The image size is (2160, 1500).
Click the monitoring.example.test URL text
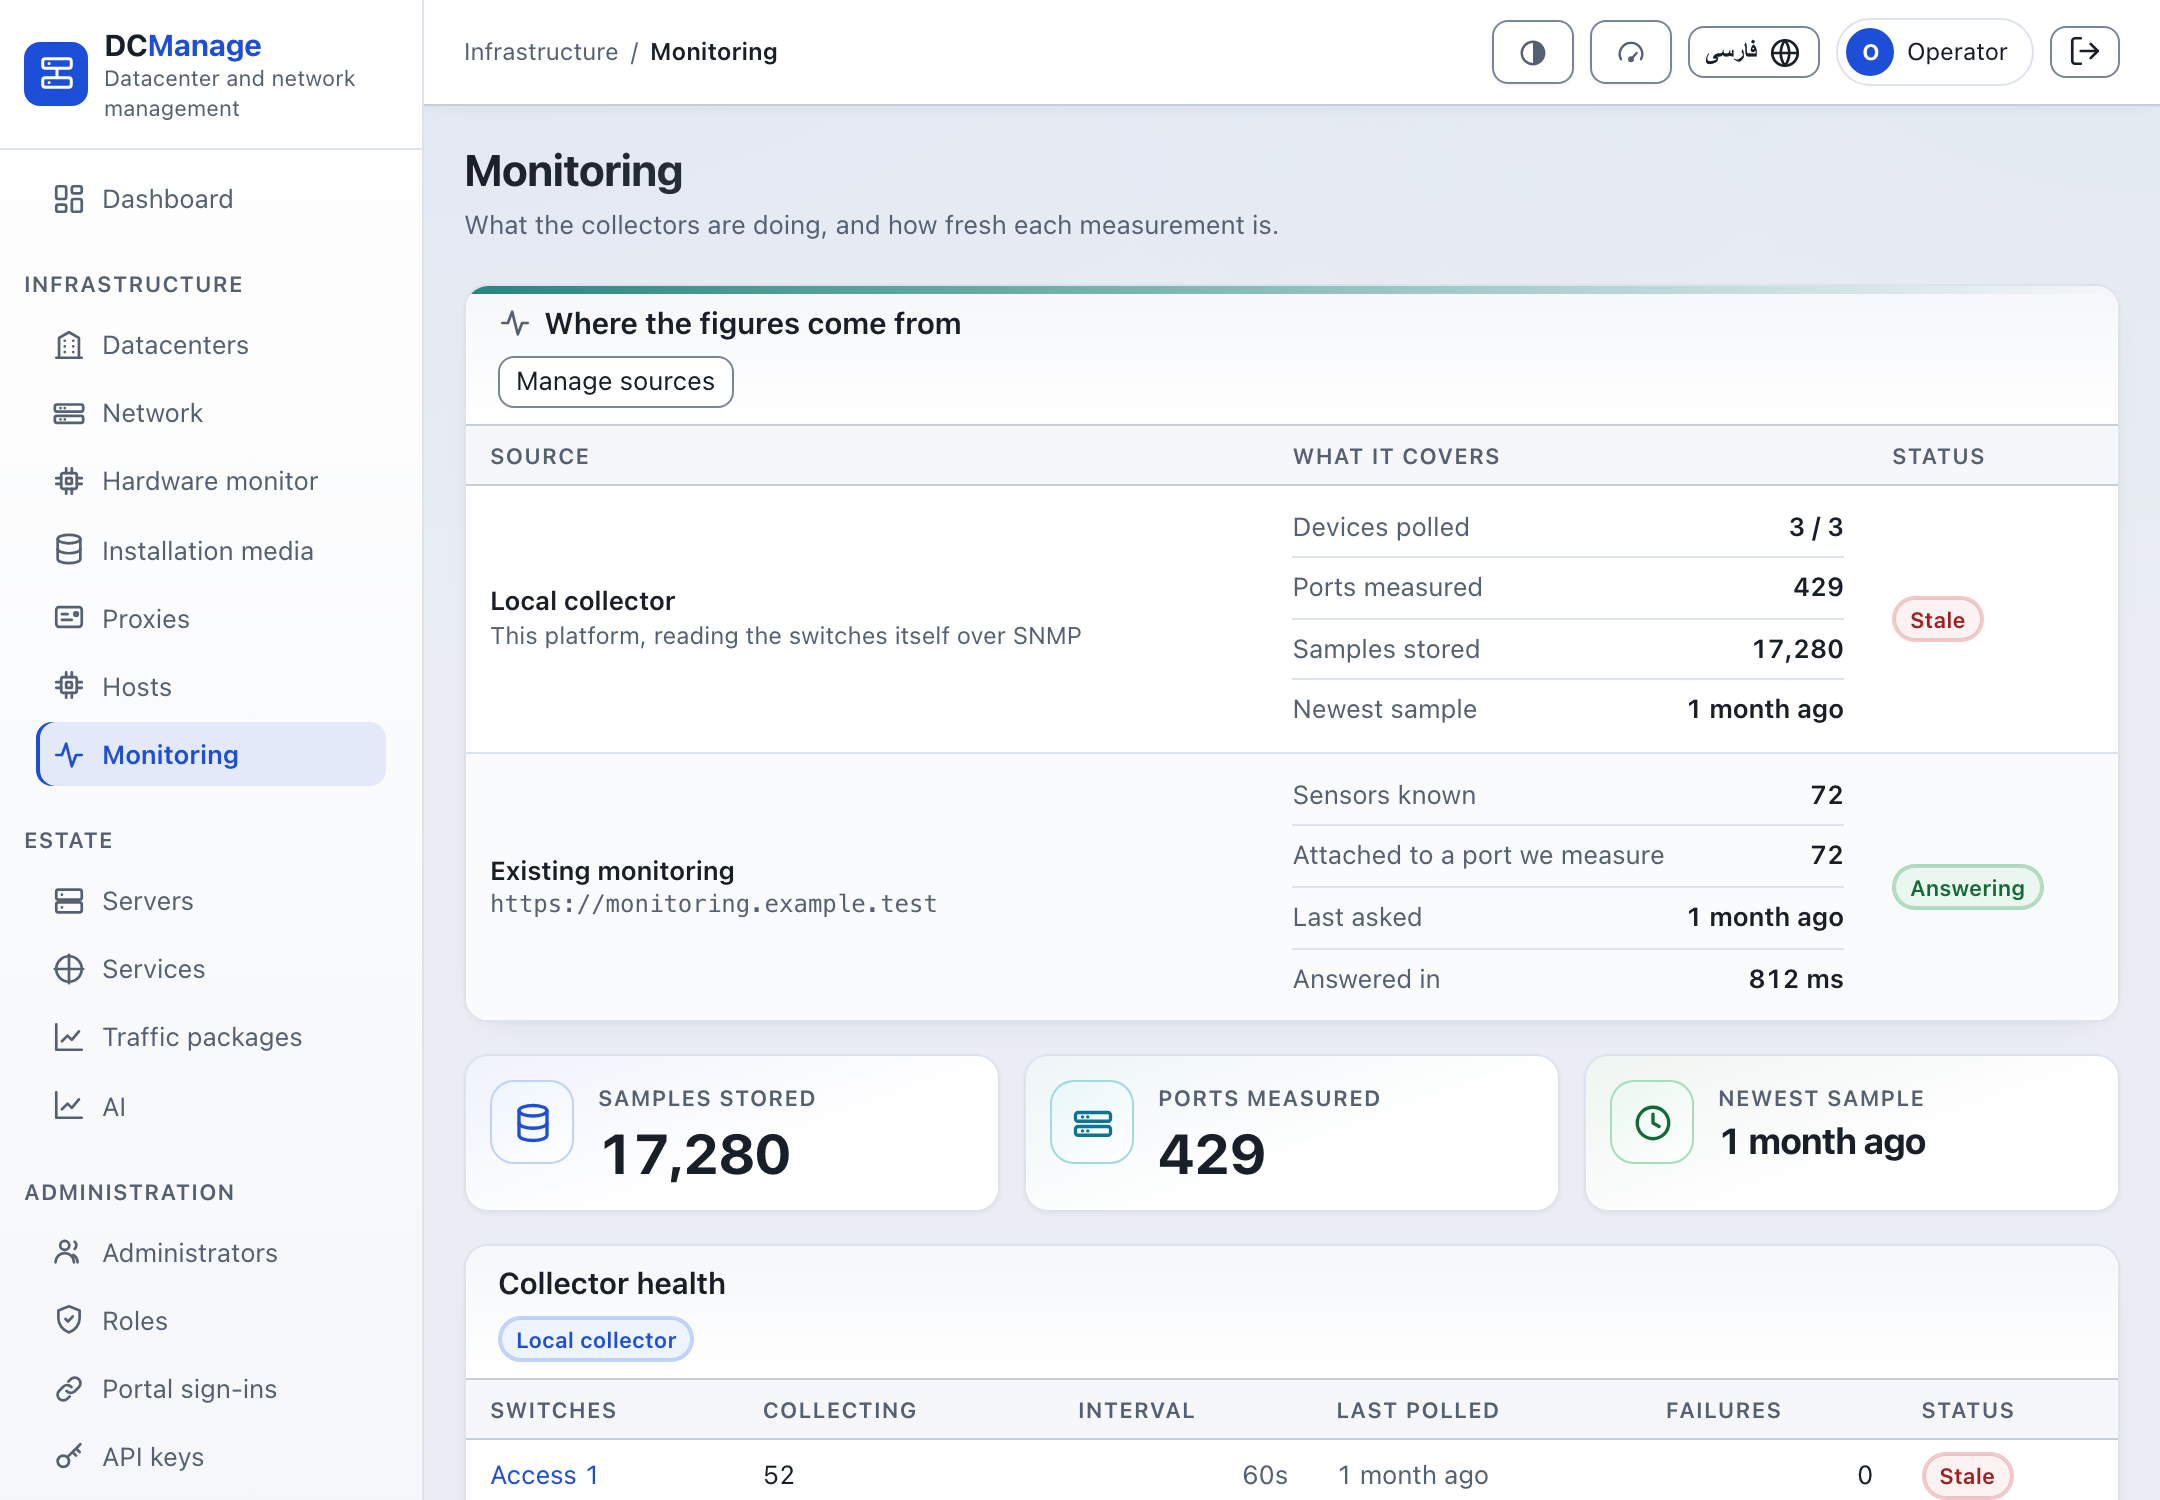pos(714,904)
